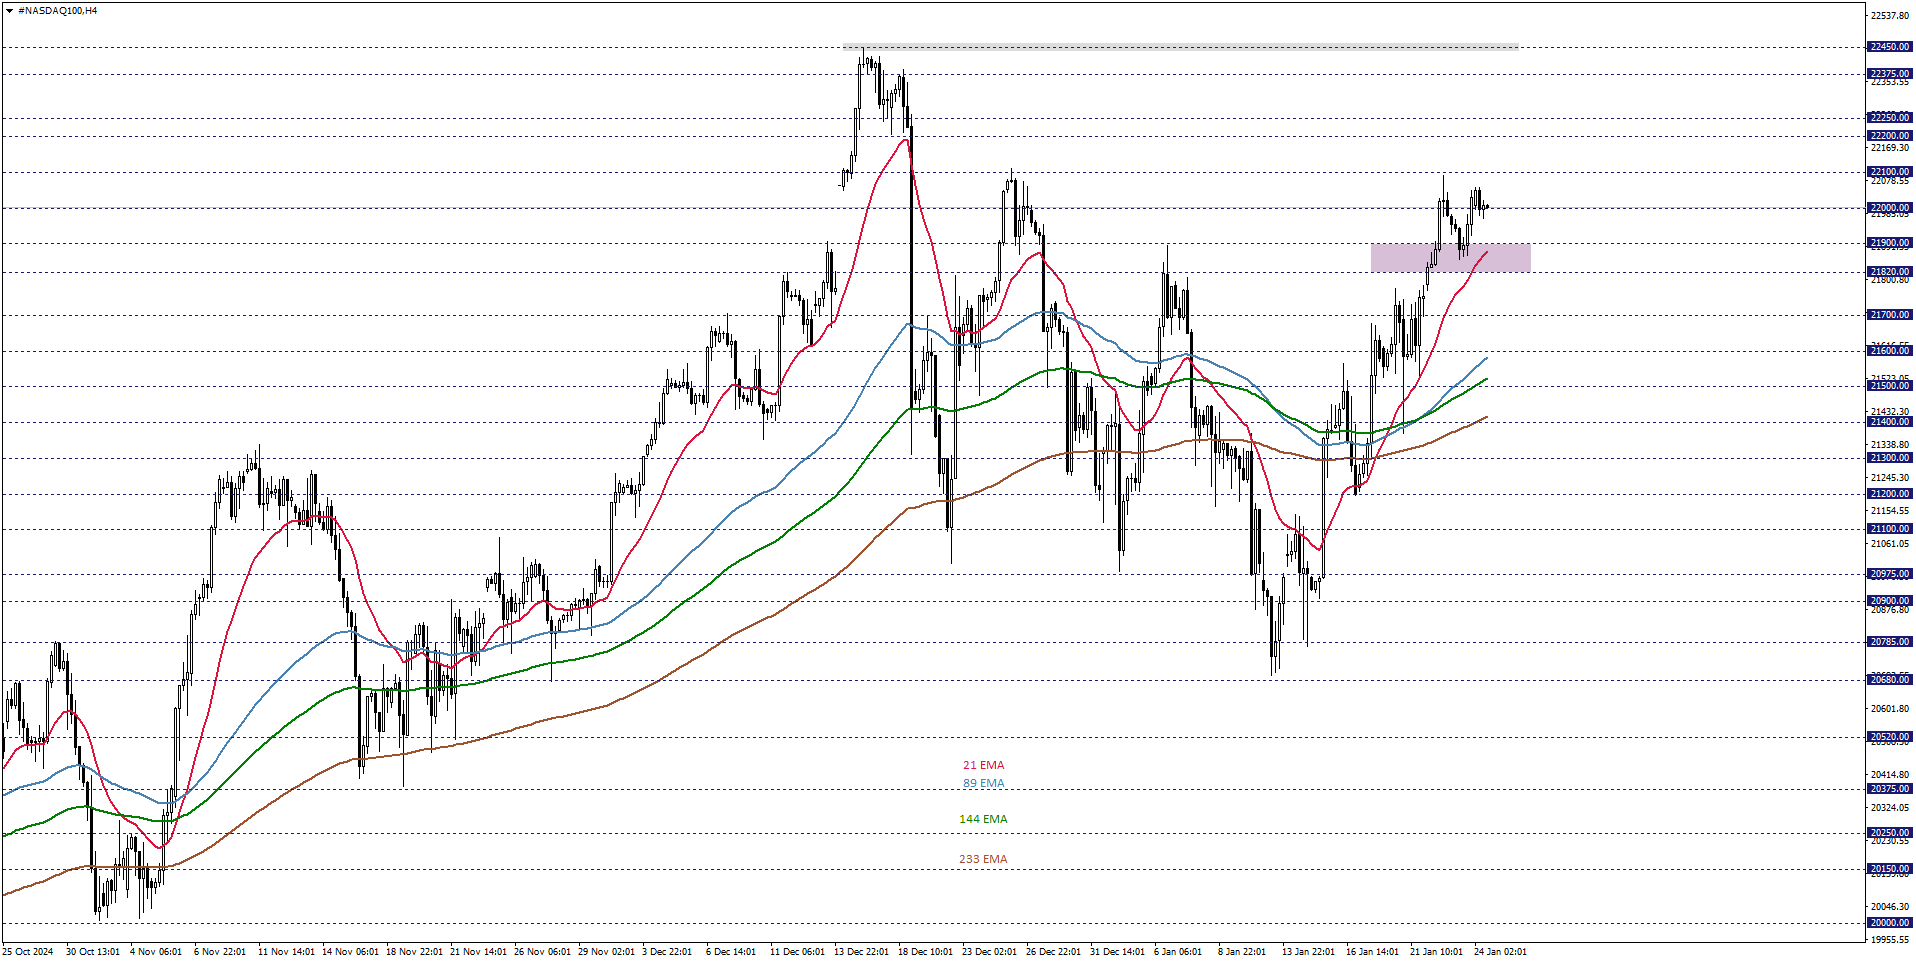Click the 16 Jan 14:01 time label
The image size is (1916, 963).
pyautogui.click(x=1373, y=952)
